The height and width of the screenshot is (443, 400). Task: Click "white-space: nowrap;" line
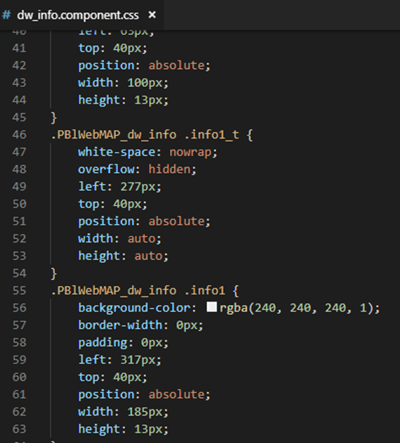(x=148, y=152)
